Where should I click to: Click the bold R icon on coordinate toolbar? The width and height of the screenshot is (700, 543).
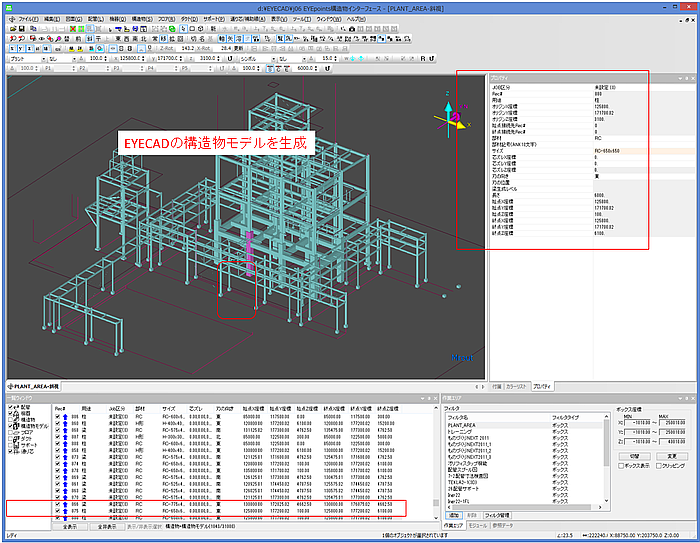coord(423,58)
